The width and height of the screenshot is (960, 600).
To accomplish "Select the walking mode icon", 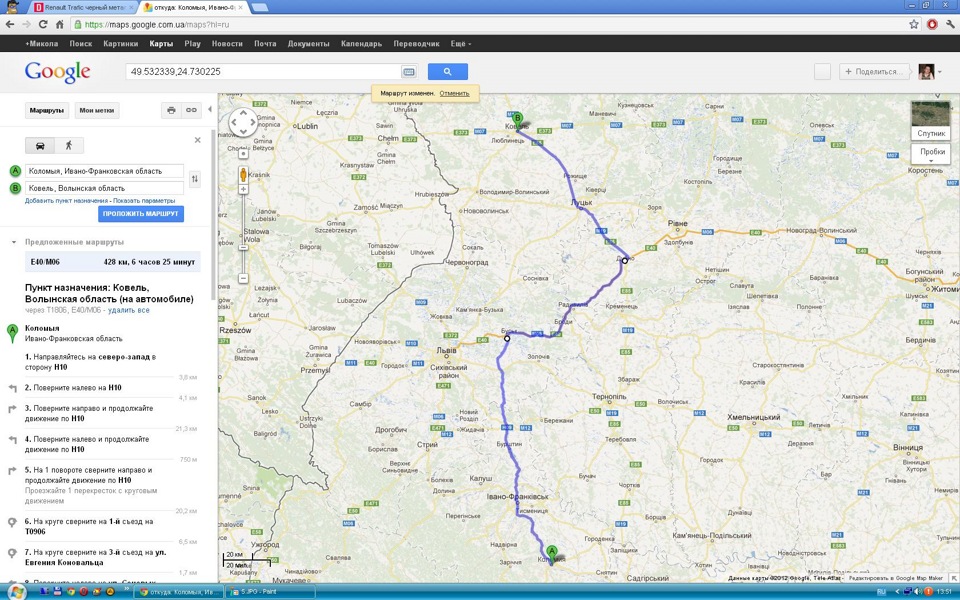I will pyautogui.click(x=69, y=146).
